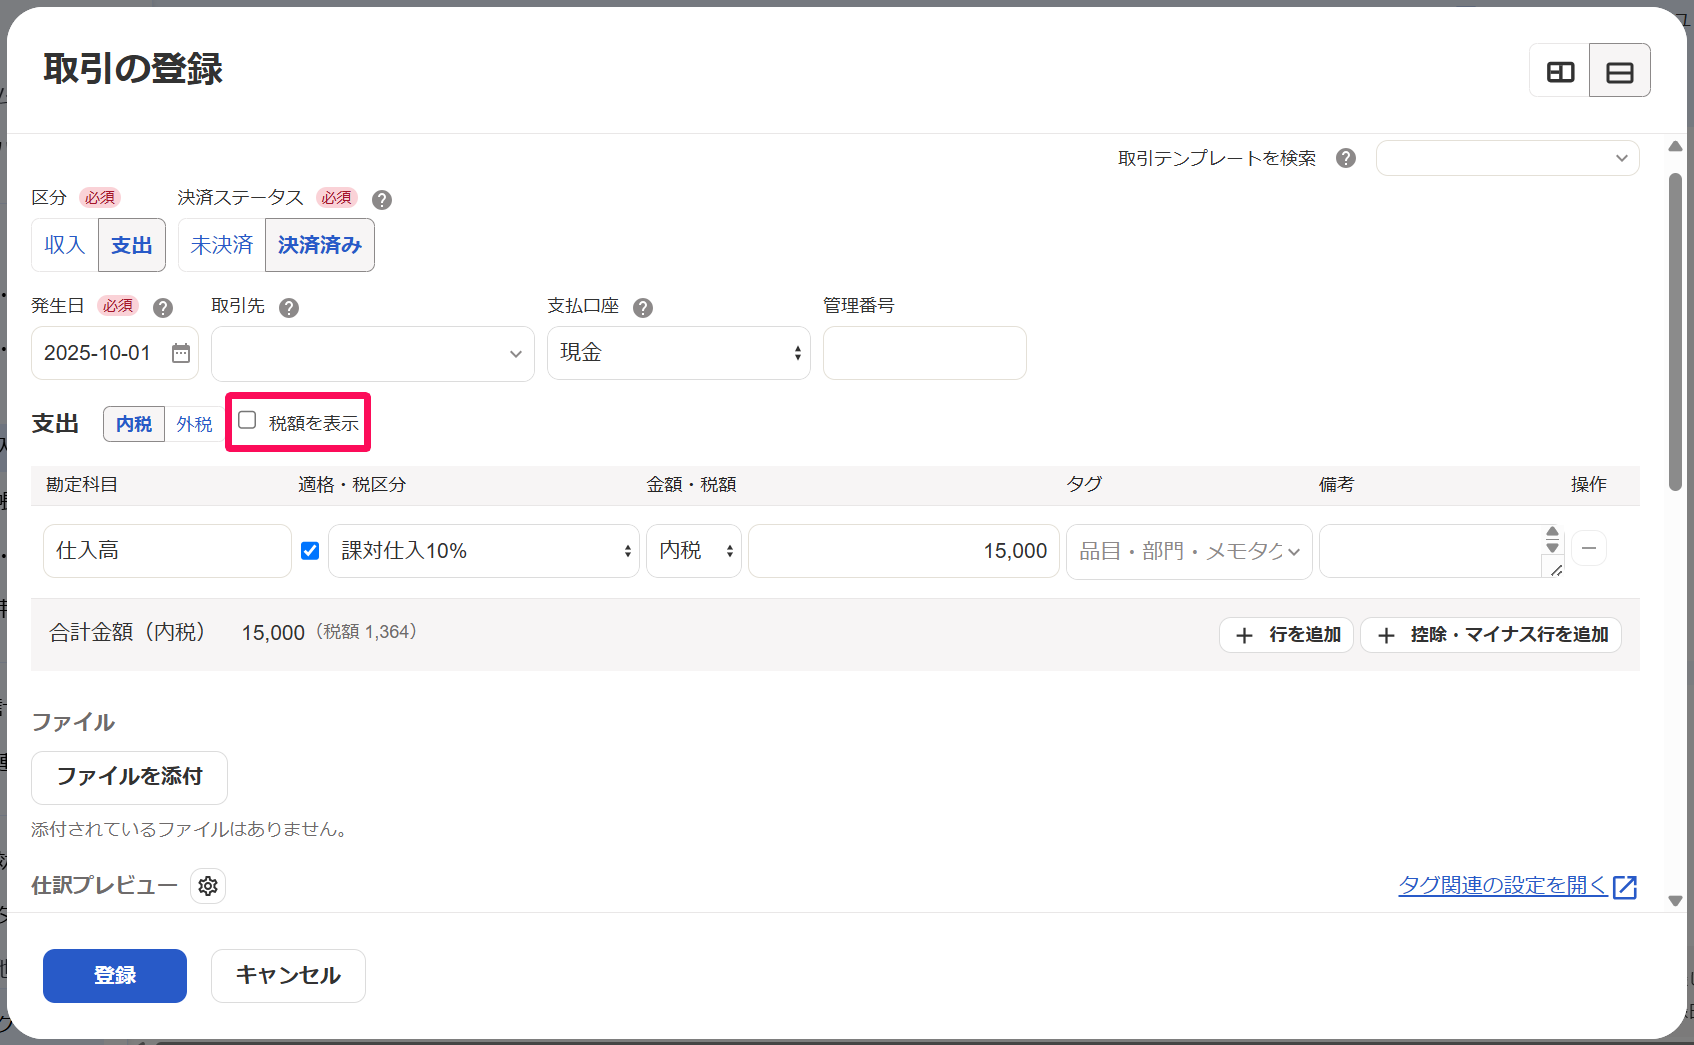Switch to two-column split layout icon
1694x1045 pixels.
coord(1560,71)
